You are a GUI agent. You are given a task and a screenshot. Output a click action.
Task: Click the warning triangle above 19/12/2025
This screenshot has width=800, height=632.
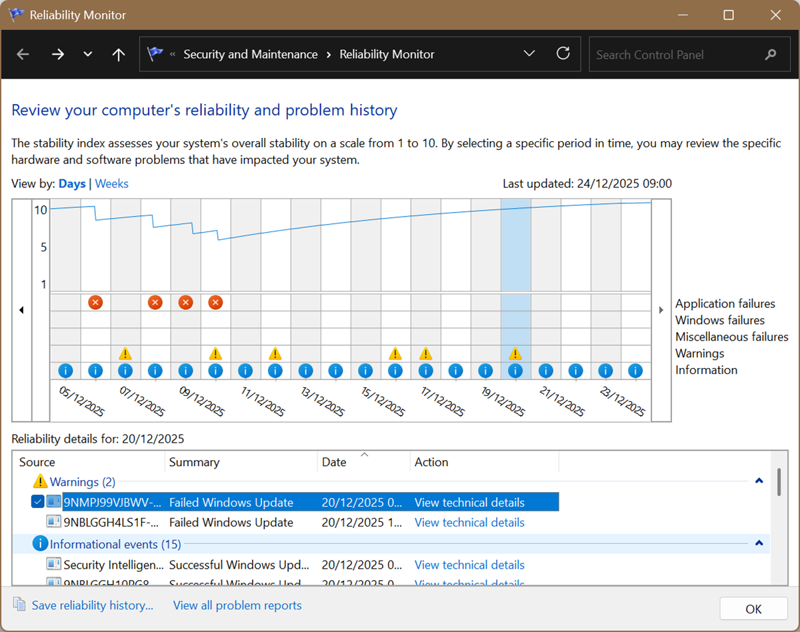click(515, 353)
